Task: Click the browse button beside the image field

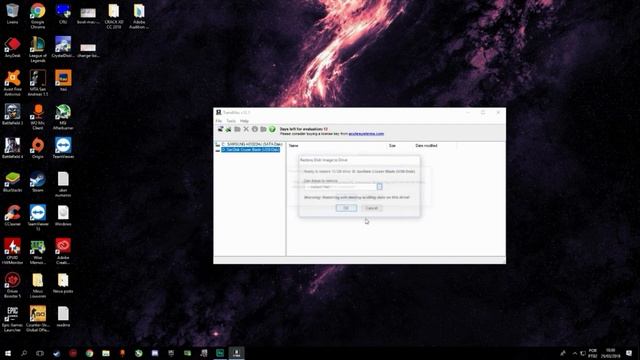Action: [x=380, y=187]
